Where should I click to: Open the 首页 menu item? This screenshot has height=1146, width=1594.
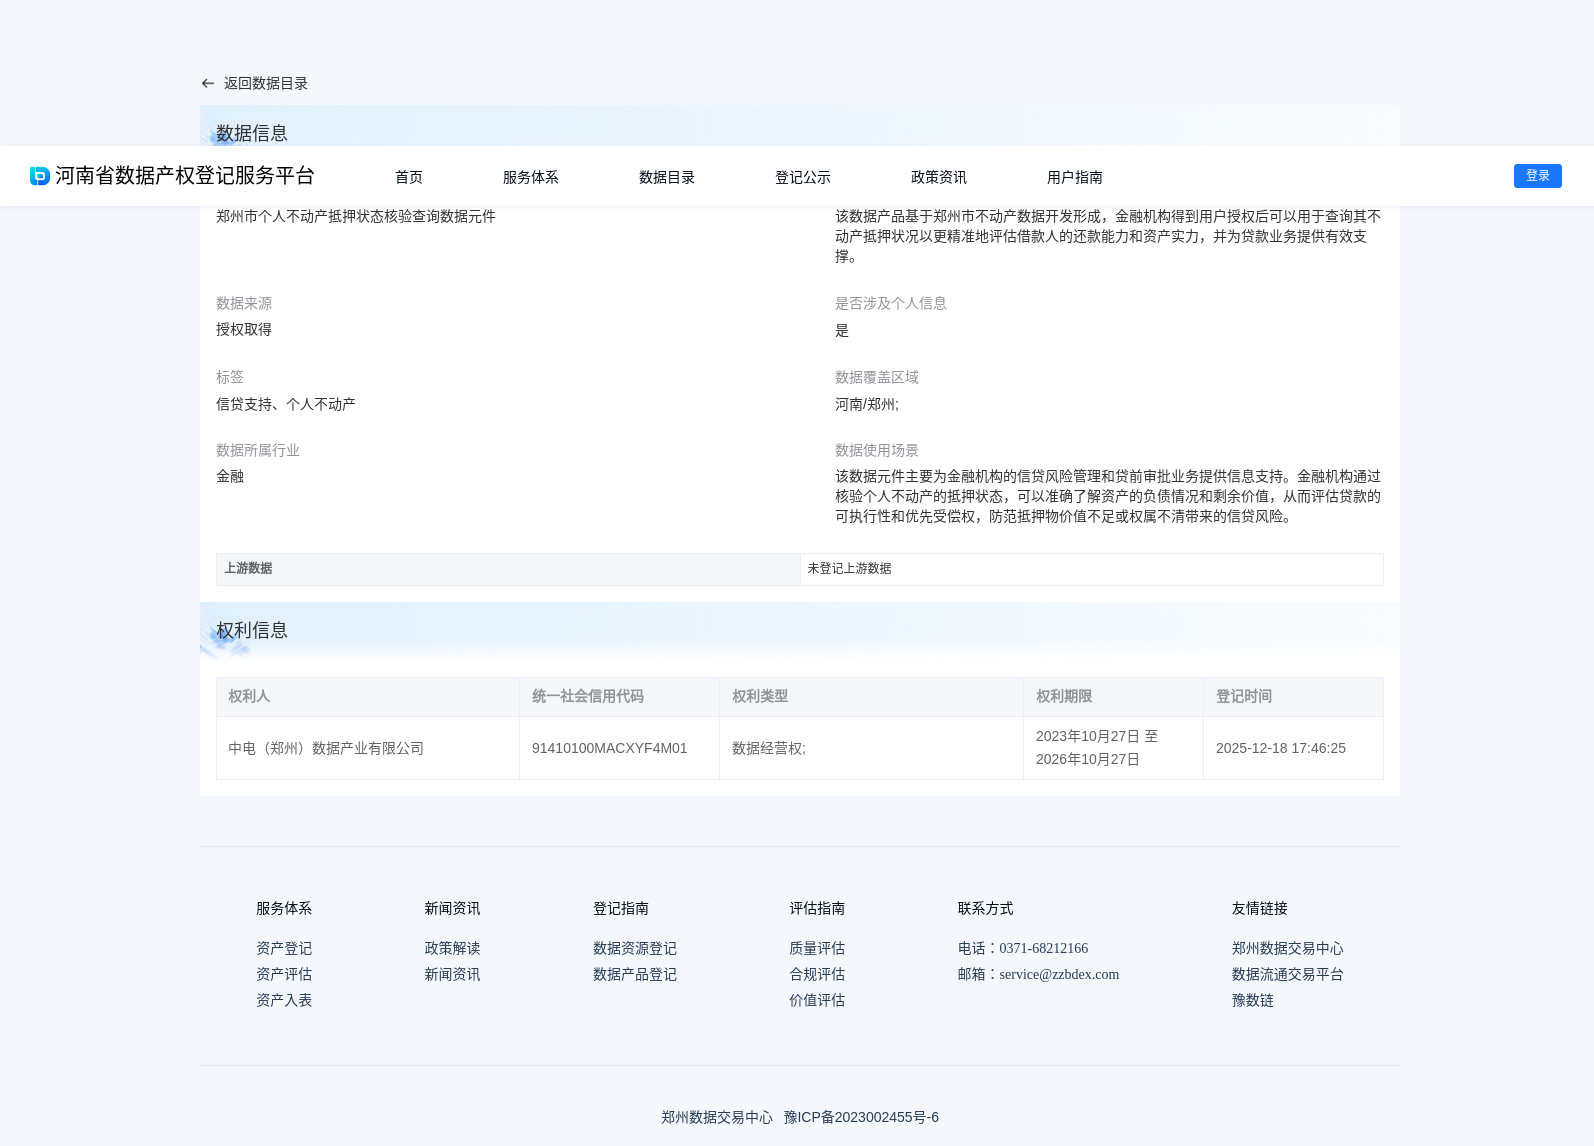tap(409, 177)
